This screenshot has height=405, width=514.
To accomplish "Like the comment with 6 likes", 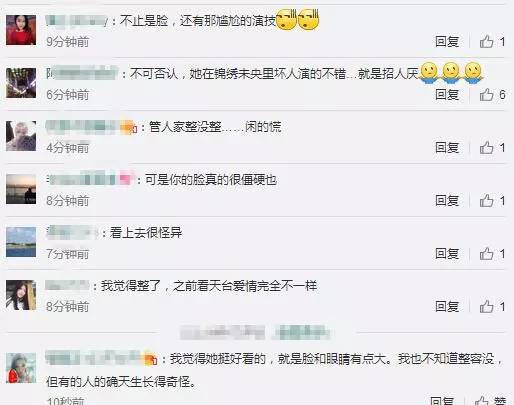I will pos(486,95).
